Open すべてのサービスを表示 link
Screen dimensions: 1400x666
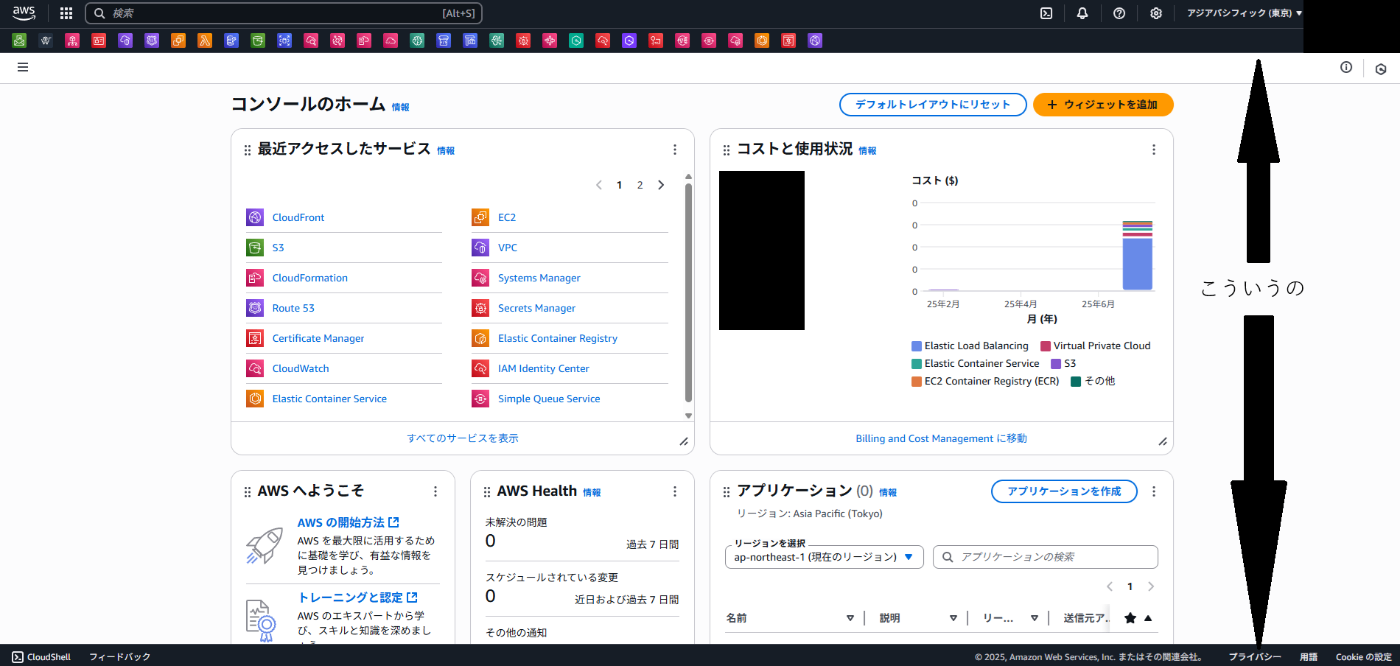pyautogui.click(x=462, y=438)
